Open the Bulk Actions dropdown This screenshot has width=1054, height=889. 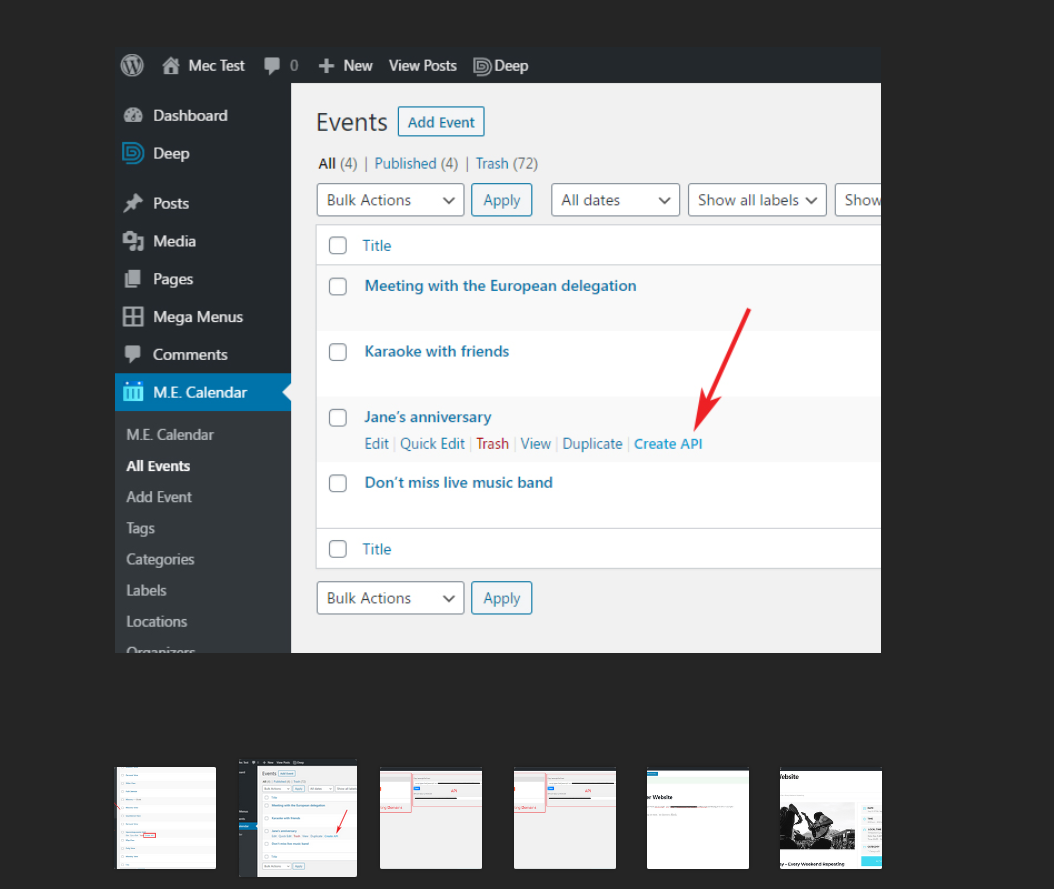click(390, 199)
